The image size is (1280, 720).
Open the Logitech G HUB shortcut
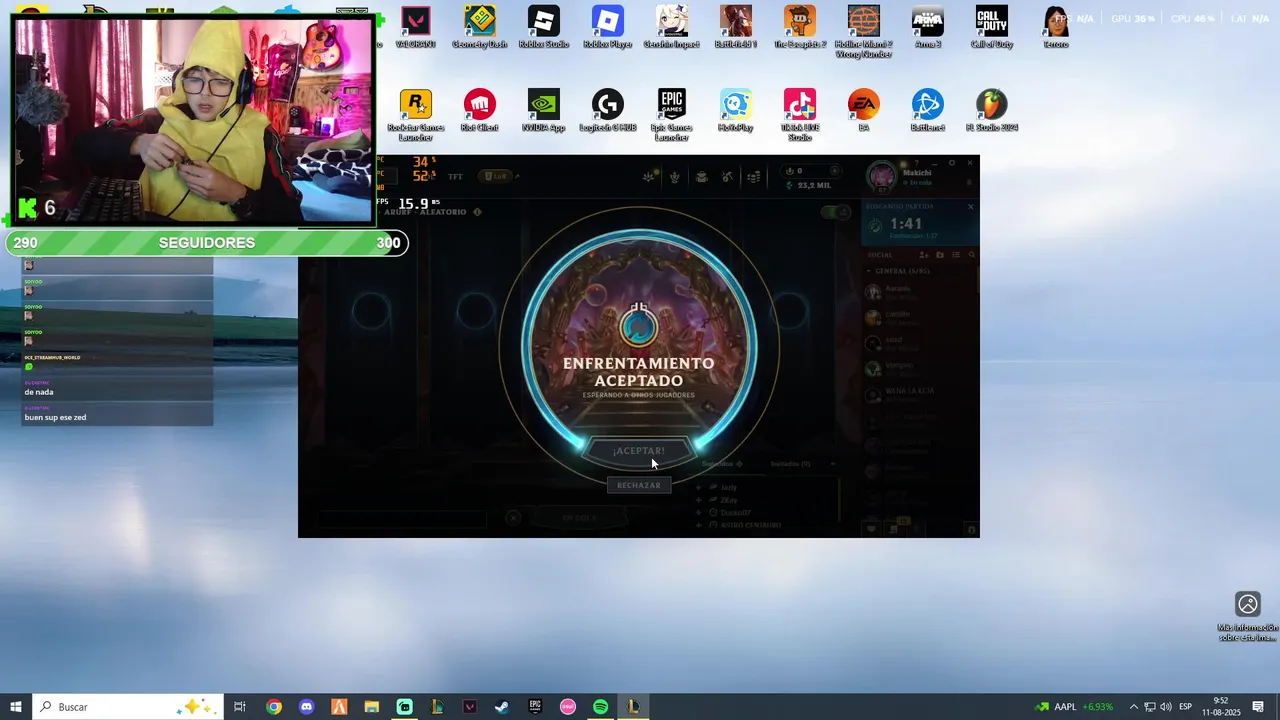tap(607, 111)
